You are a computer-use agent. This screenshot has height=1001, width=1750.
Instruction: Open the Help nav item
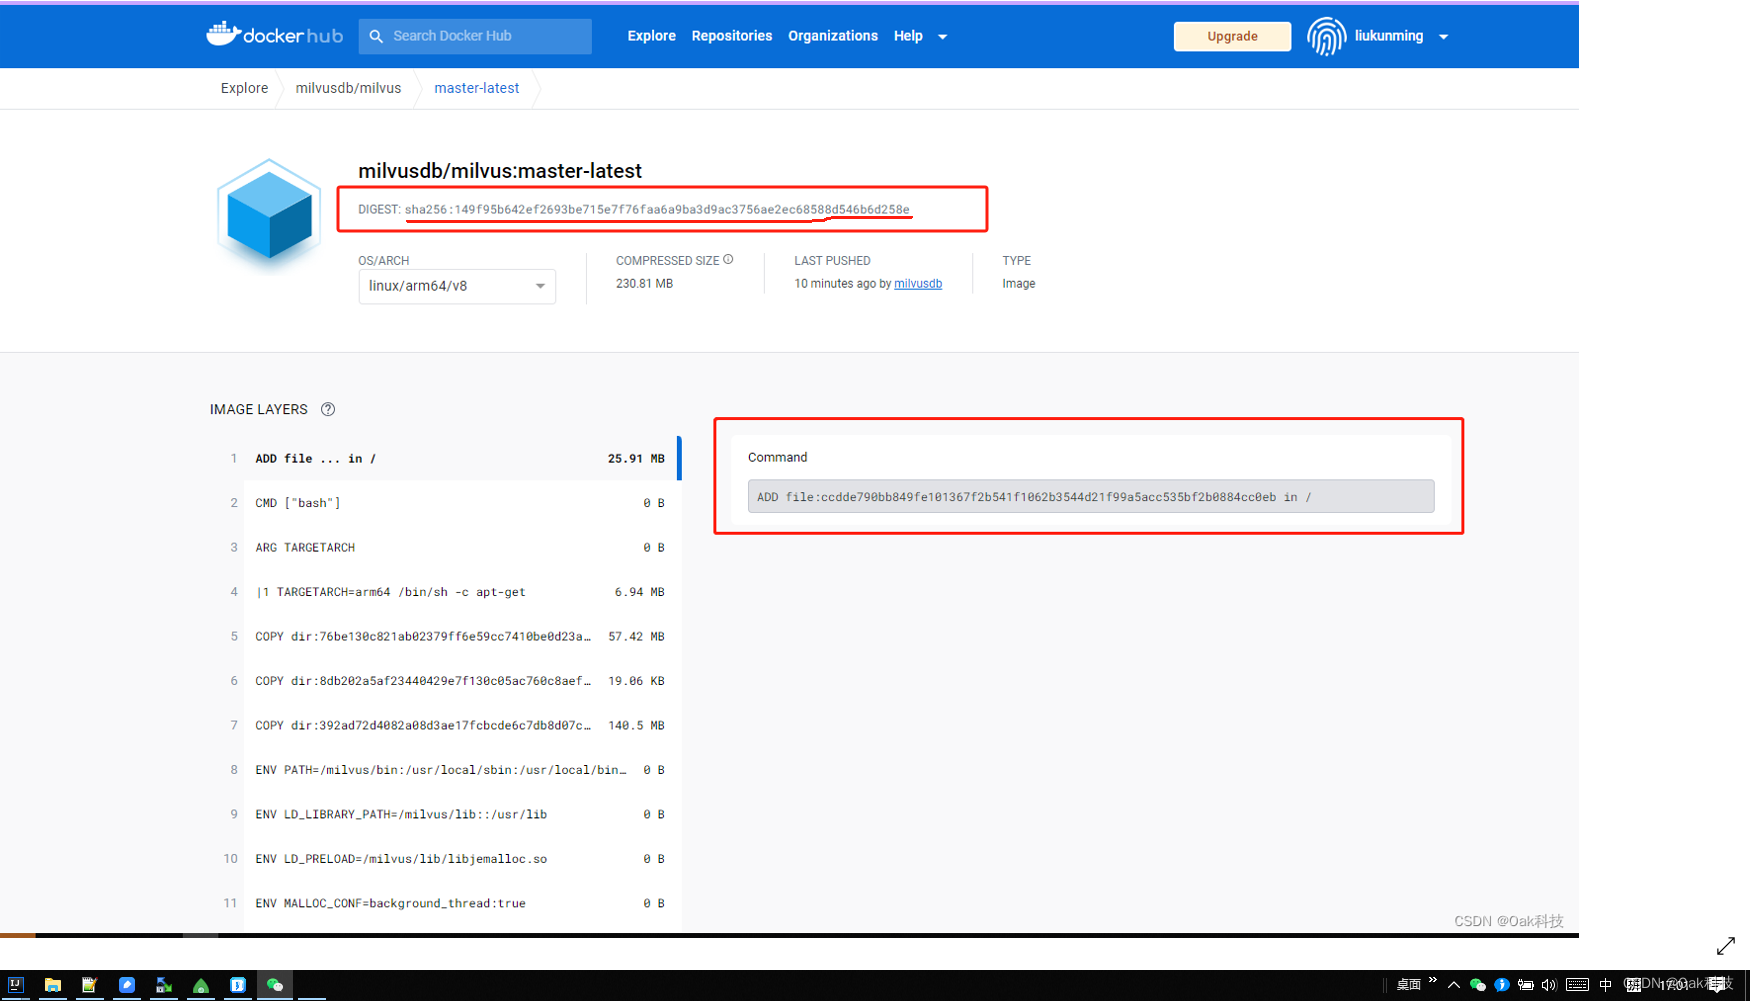(908, 36)
